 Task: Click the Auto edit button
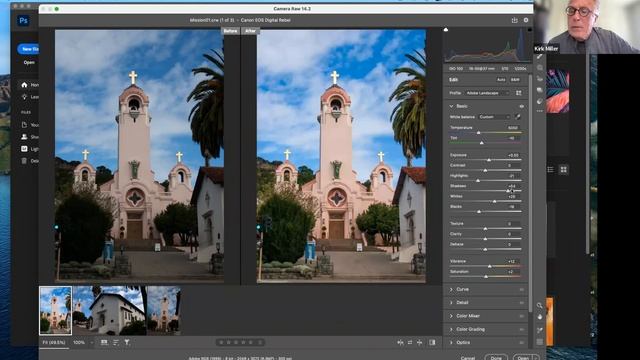(x=501, y=80)
